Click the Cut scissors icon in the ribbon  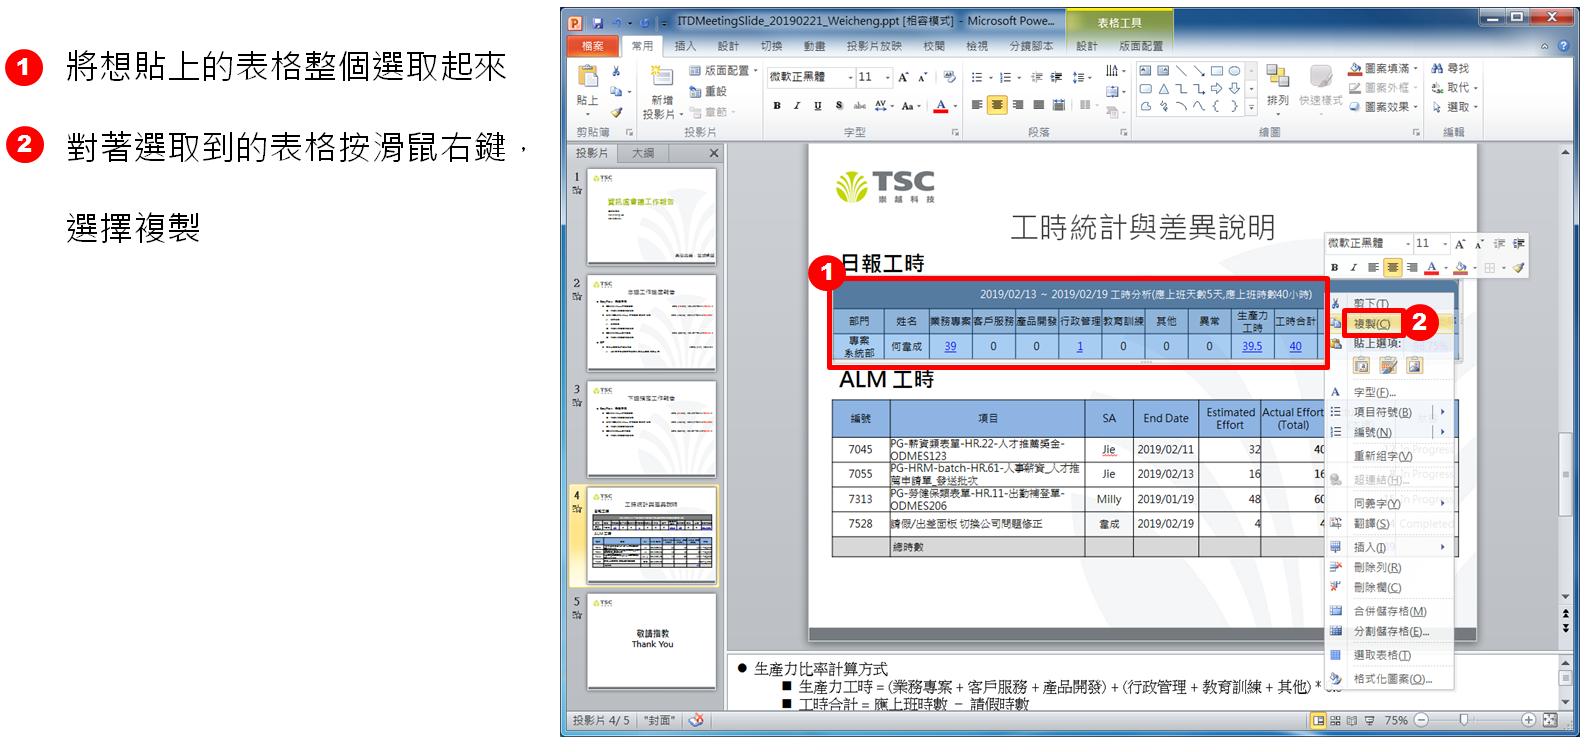(x=616, y=72)
